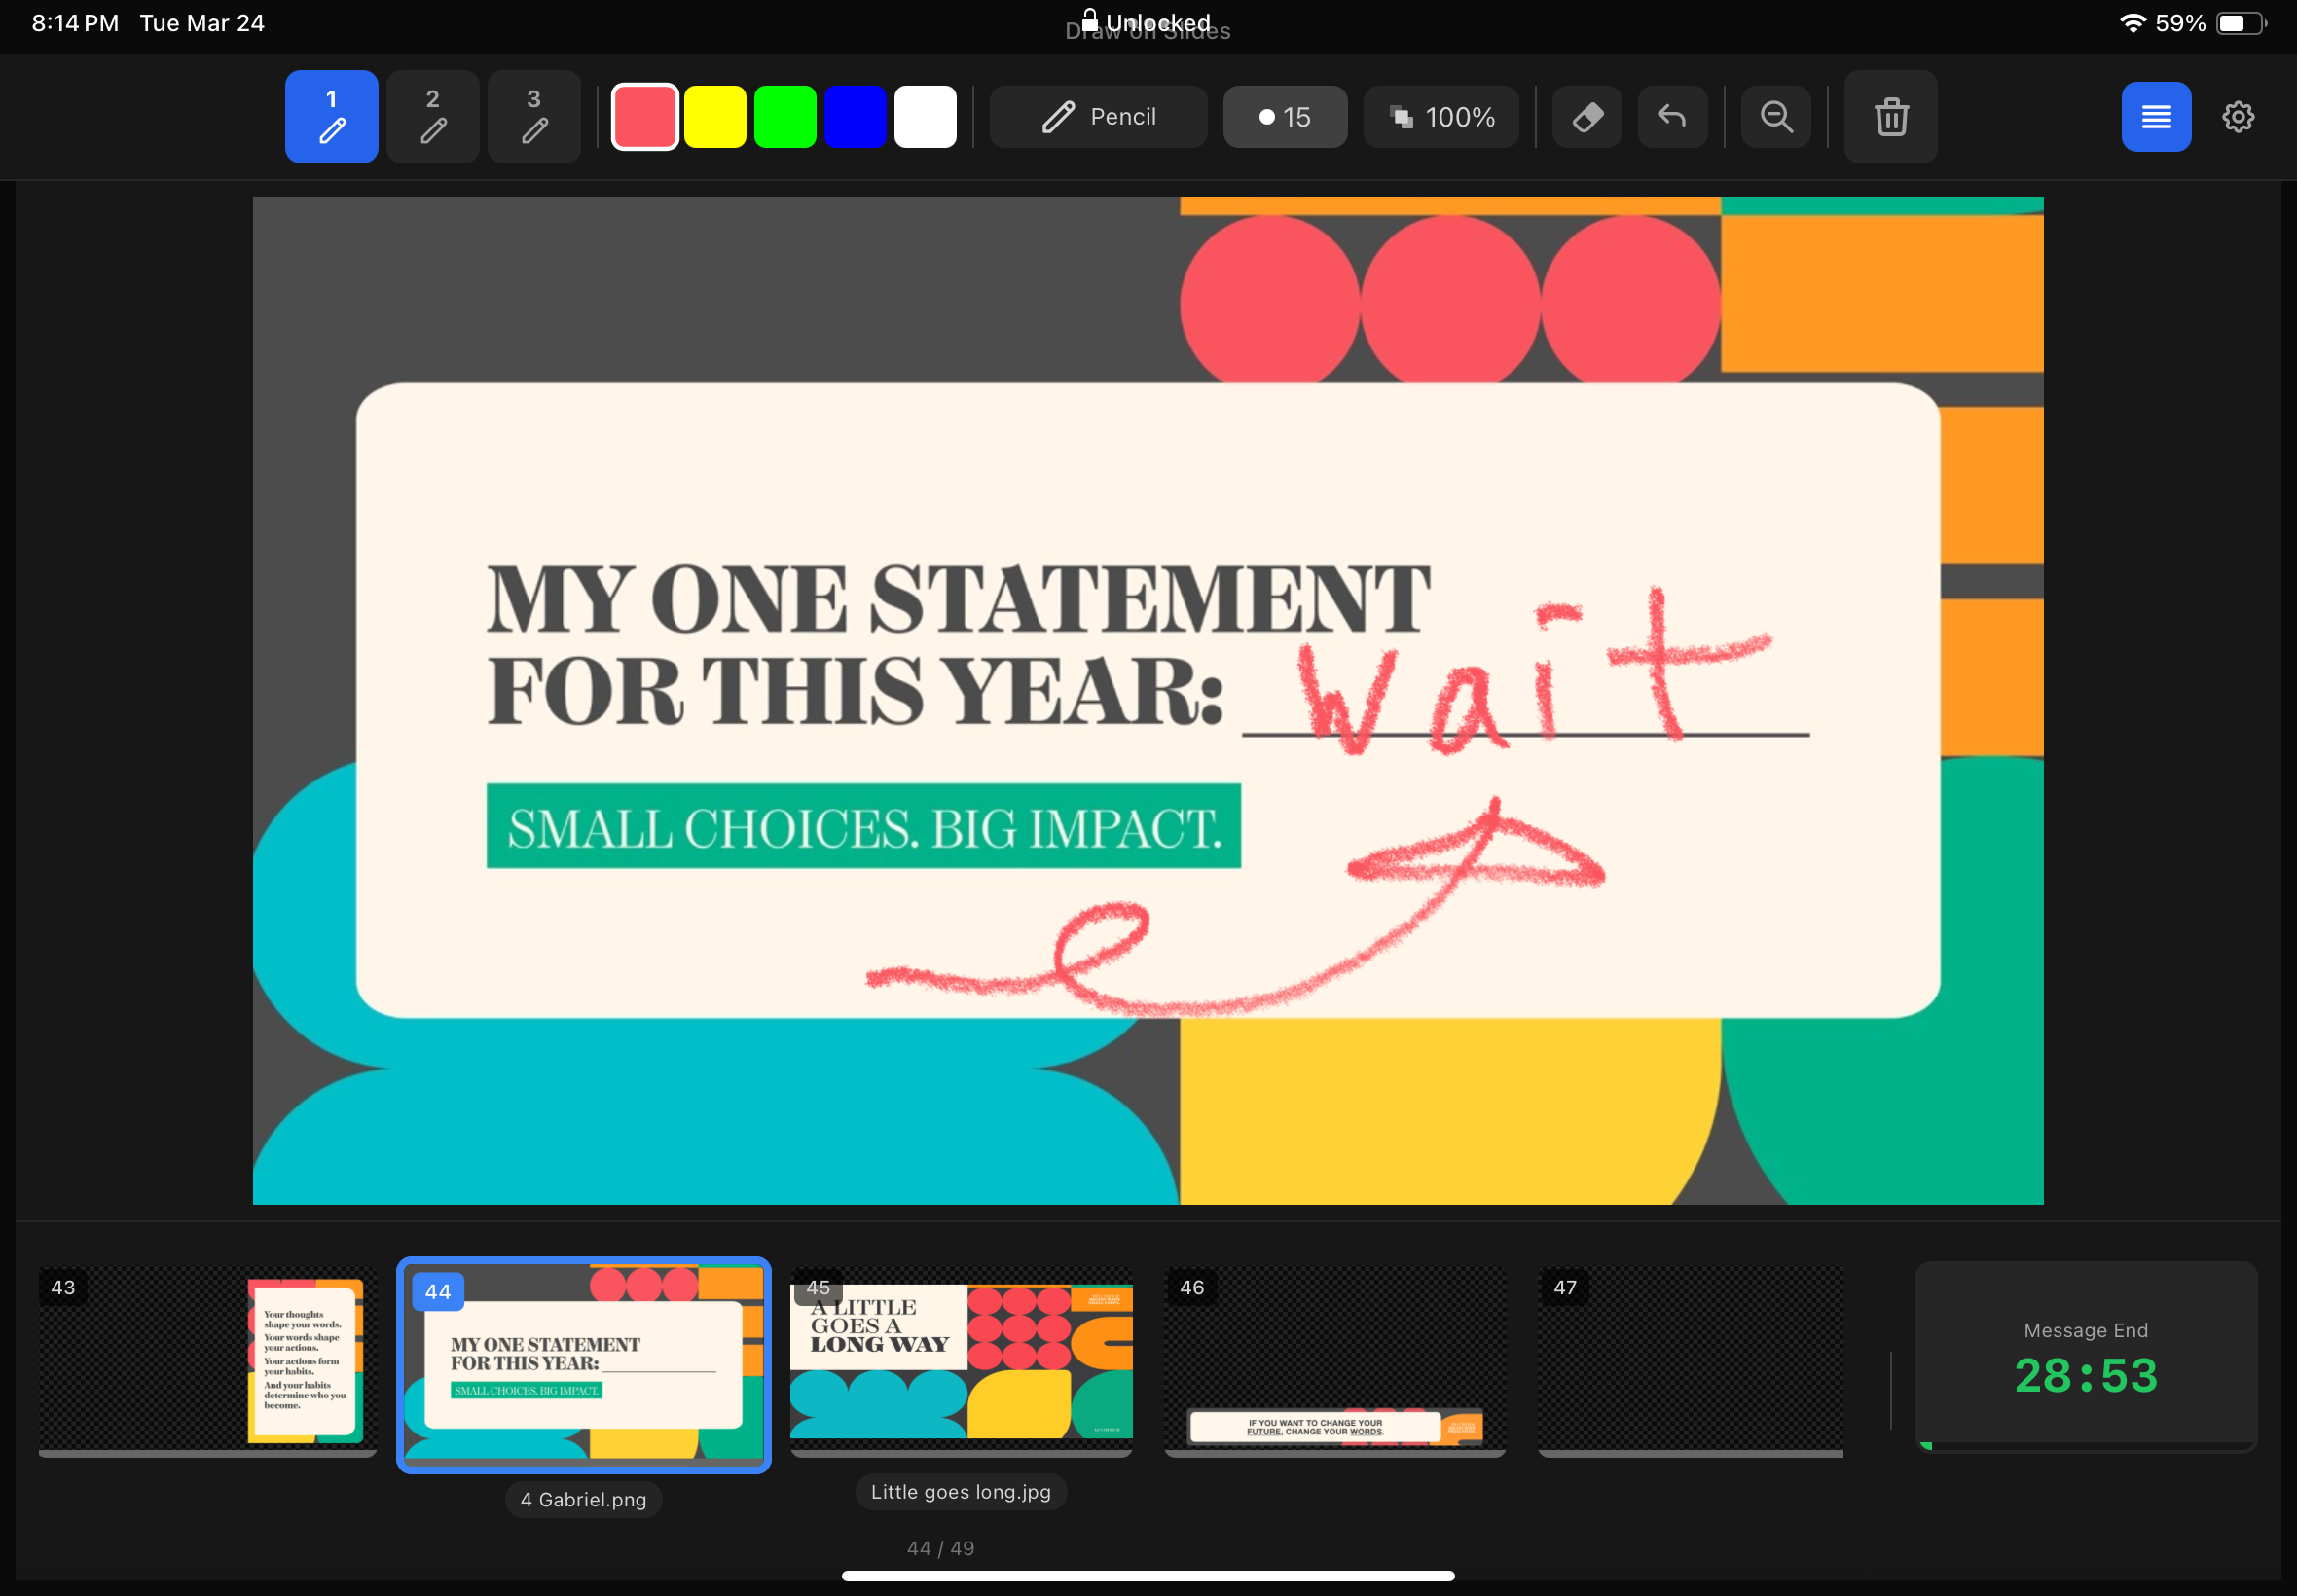
Task: Open the settings gear
Action: click(2239, 116)
